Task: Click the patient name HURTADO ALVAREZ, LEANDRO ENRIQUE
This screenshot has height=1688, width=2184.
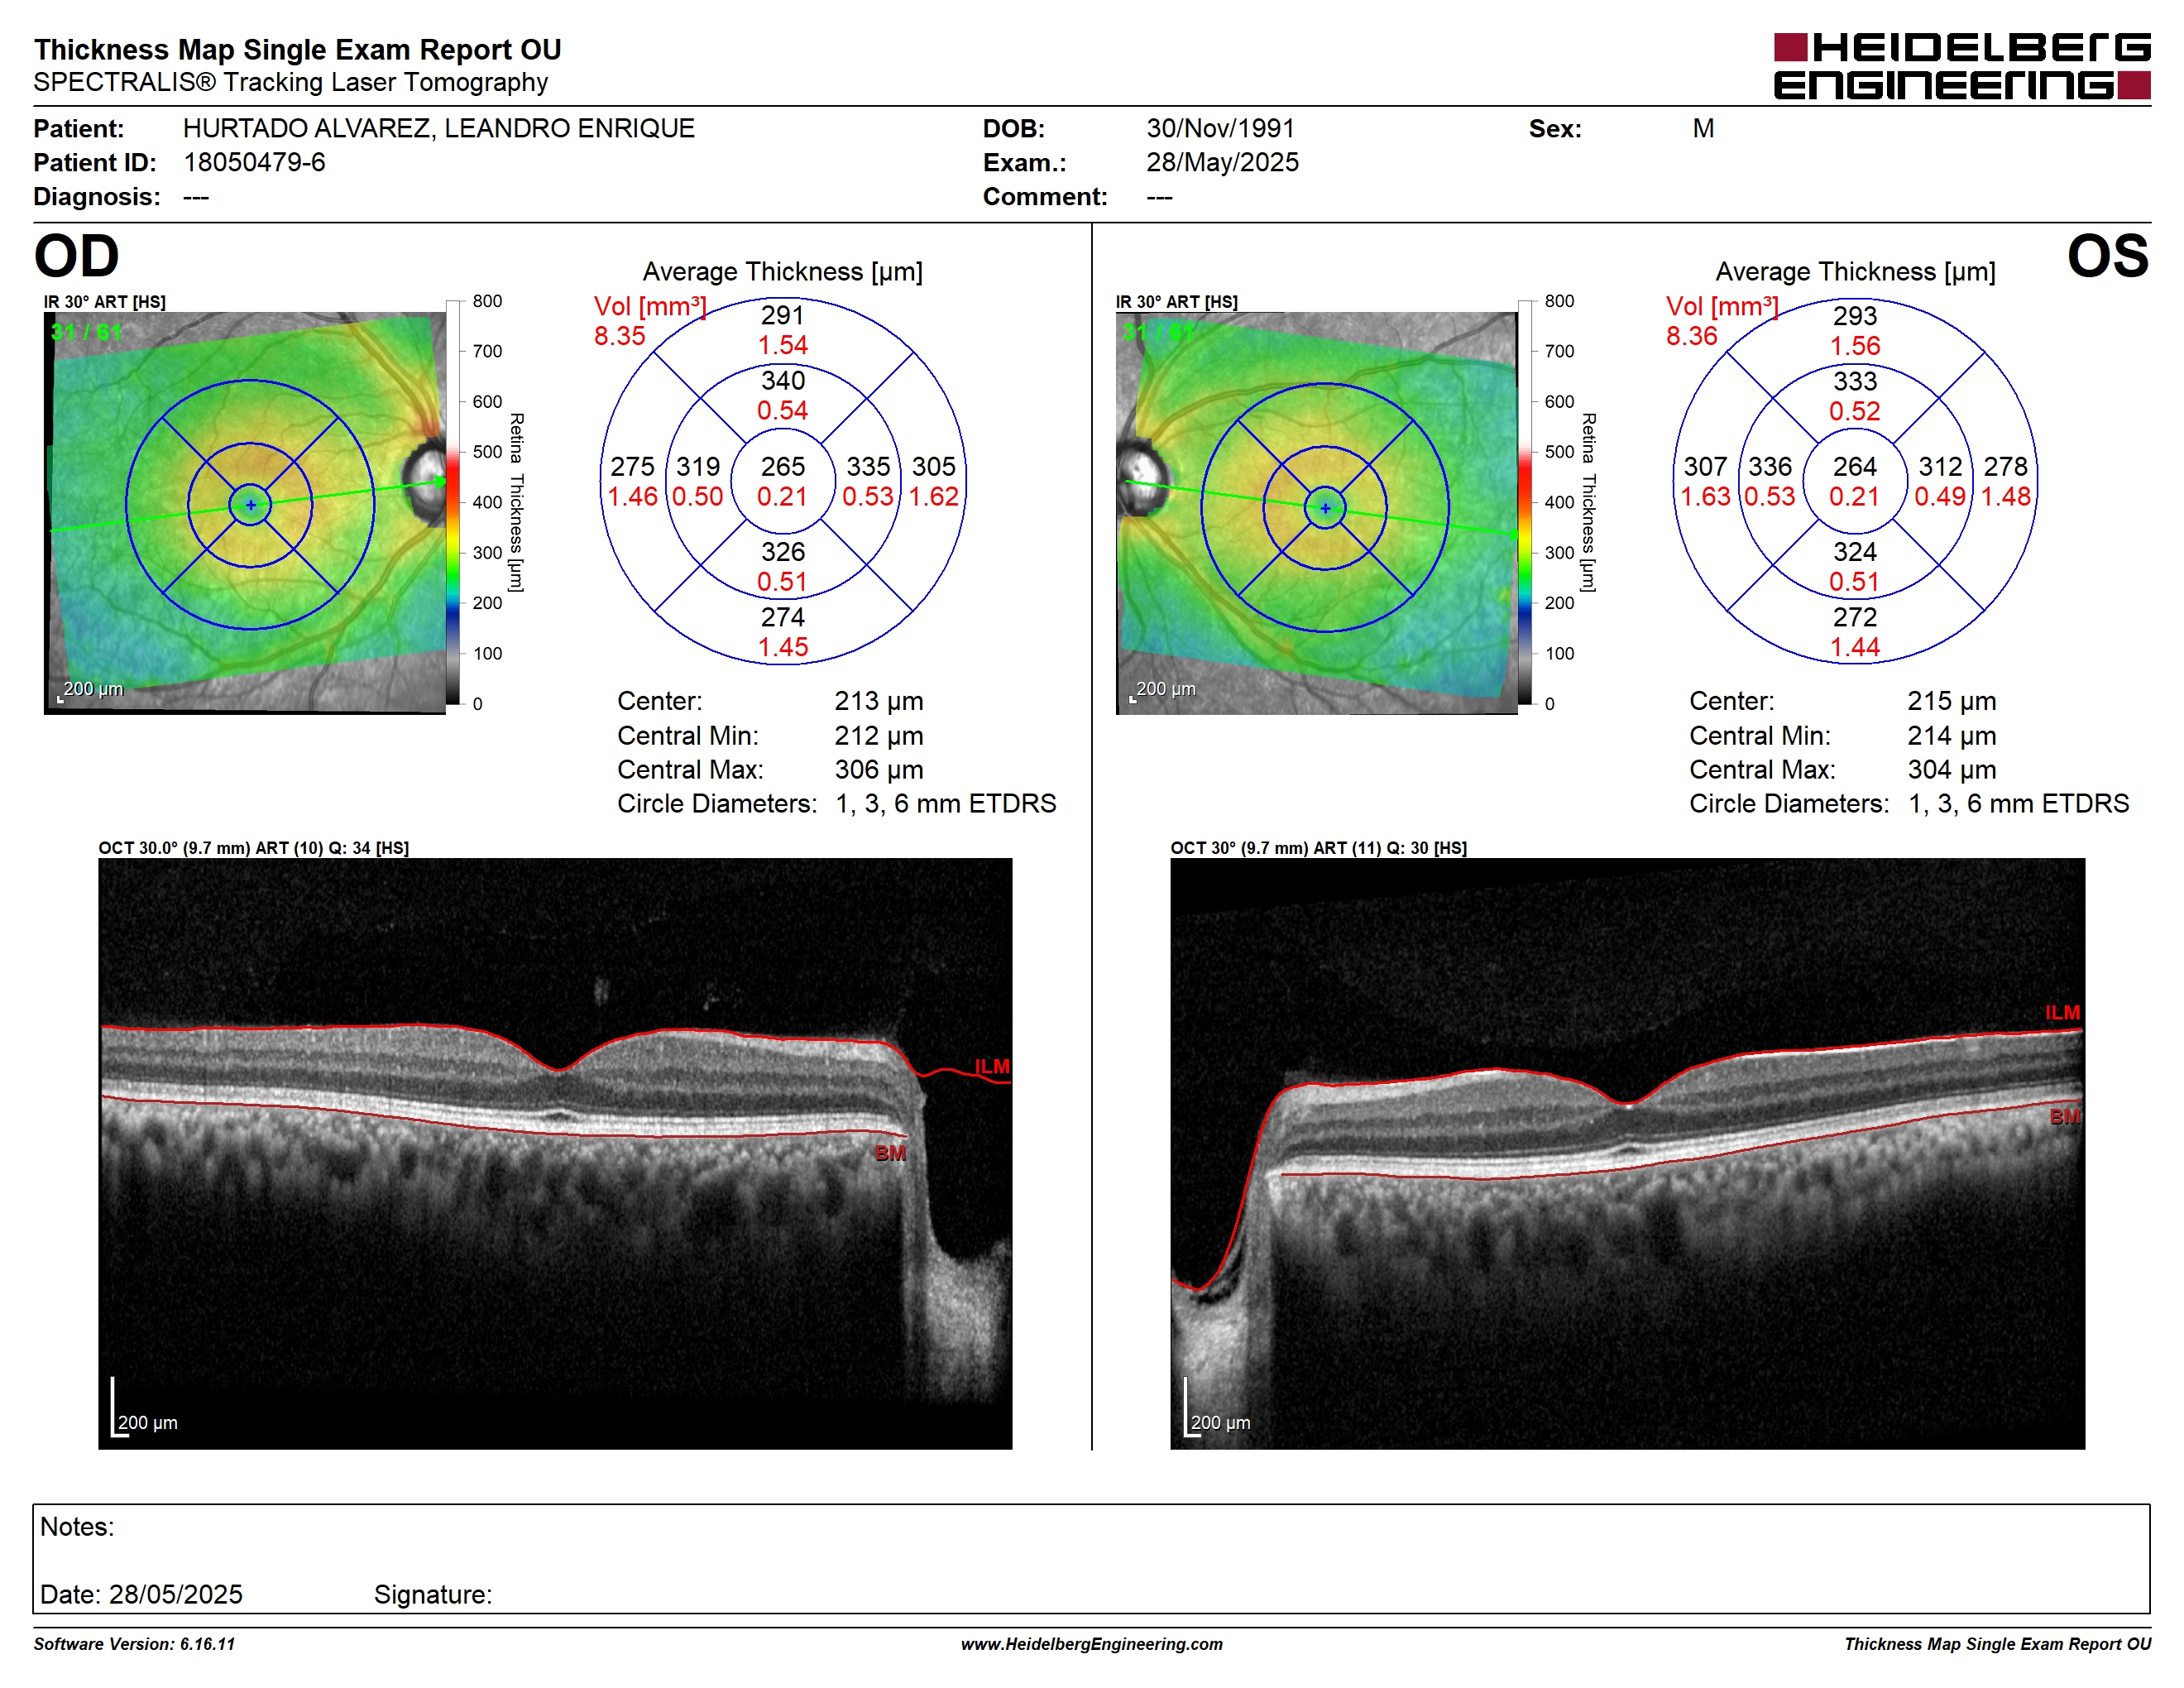Action: 438,129
